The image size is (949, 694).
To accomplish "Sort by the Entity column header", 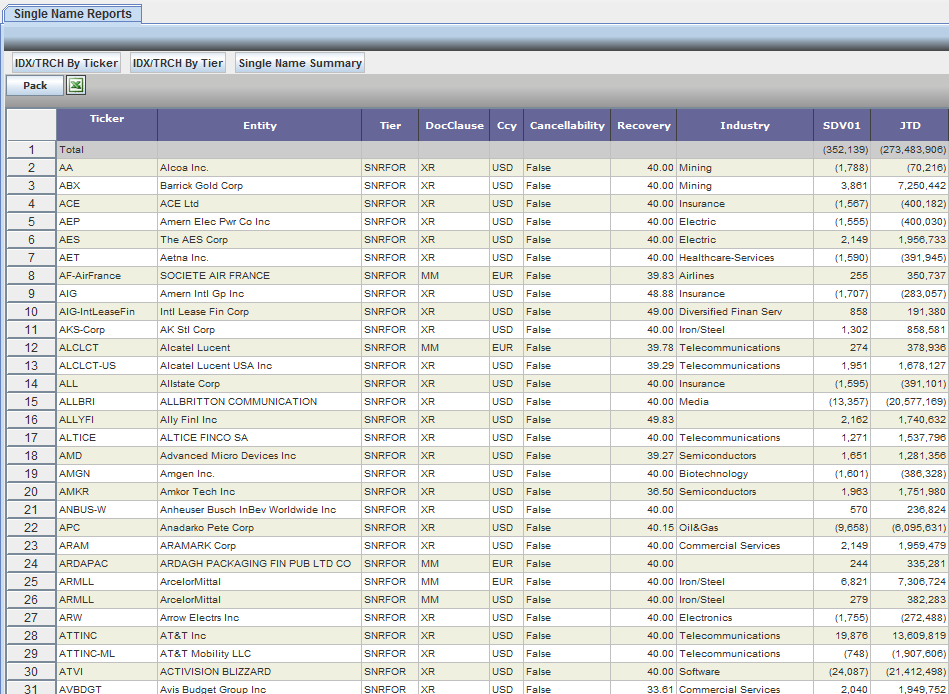I will point(260,125).
